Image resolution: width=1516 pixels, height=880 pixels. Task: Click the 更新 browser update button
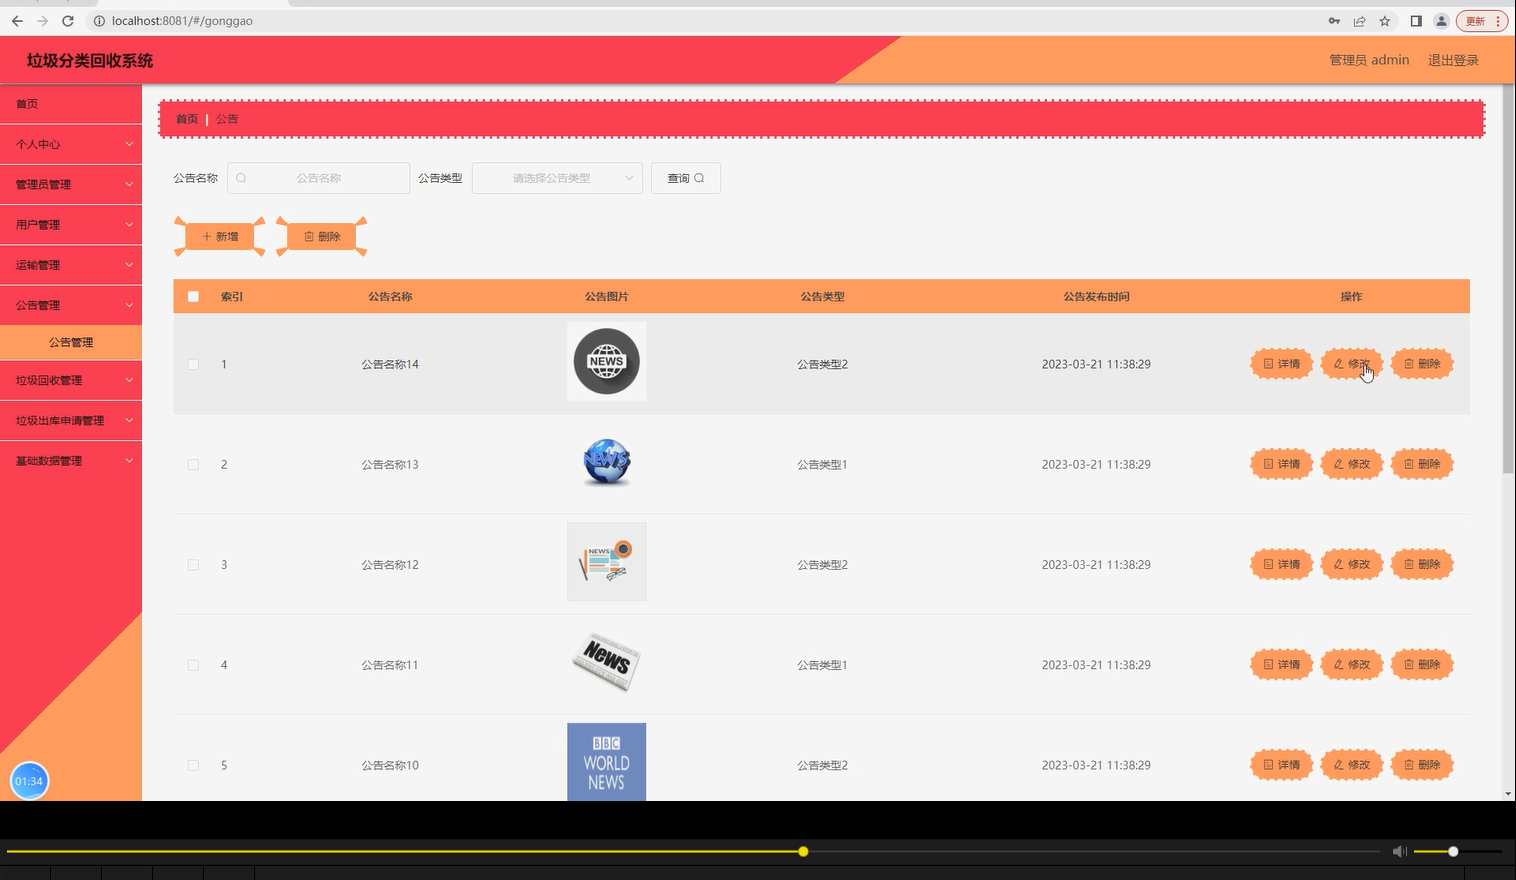[1481, 21]
